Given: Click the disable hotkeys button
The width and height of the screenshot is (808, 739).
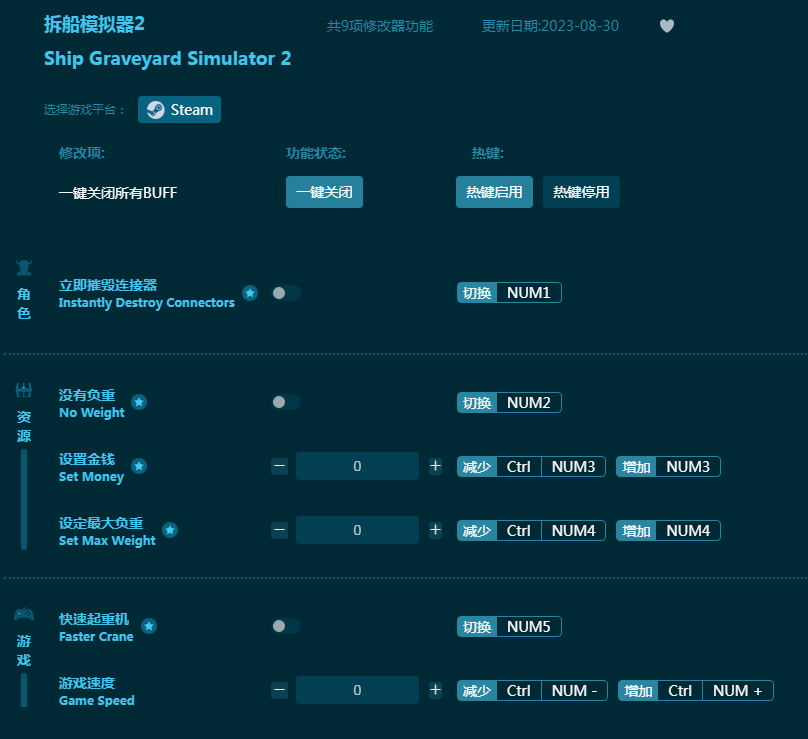Looking at the screenshot, I should pyautogui.click(x=581, y=192).
